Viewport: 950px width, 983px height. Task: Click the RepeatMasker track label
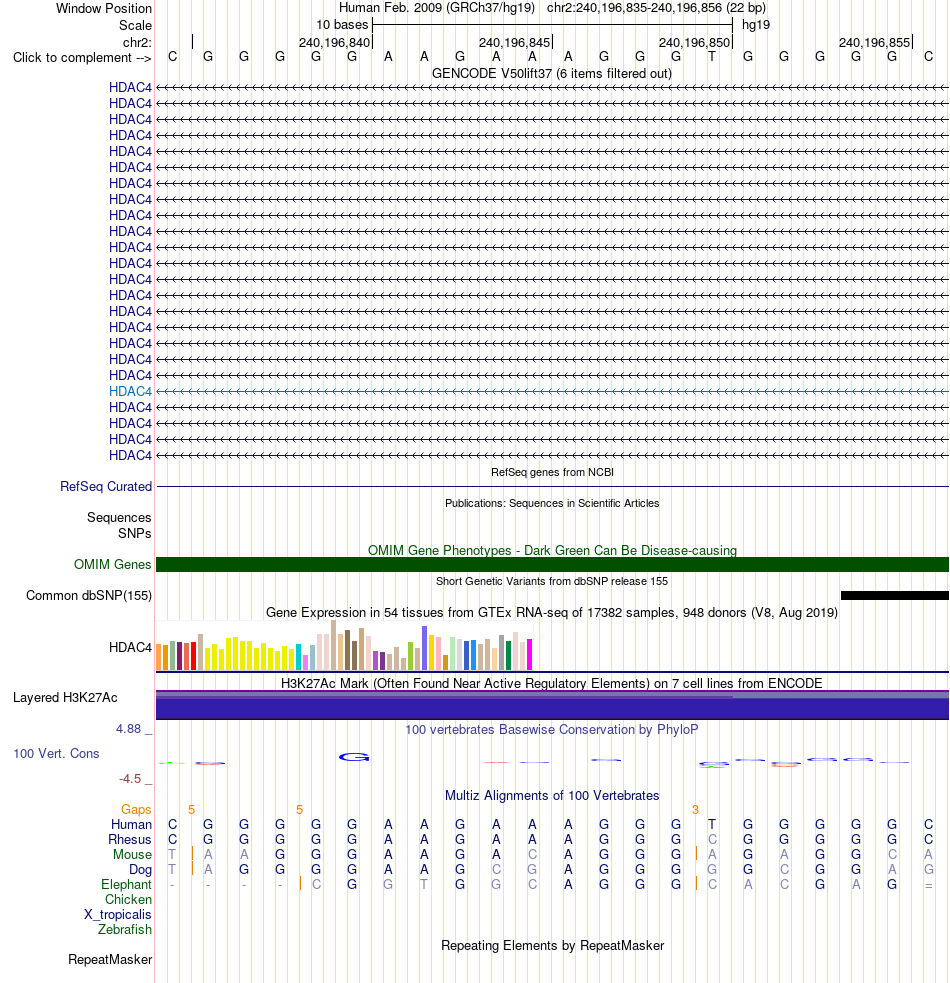click(x=110, y=960)
